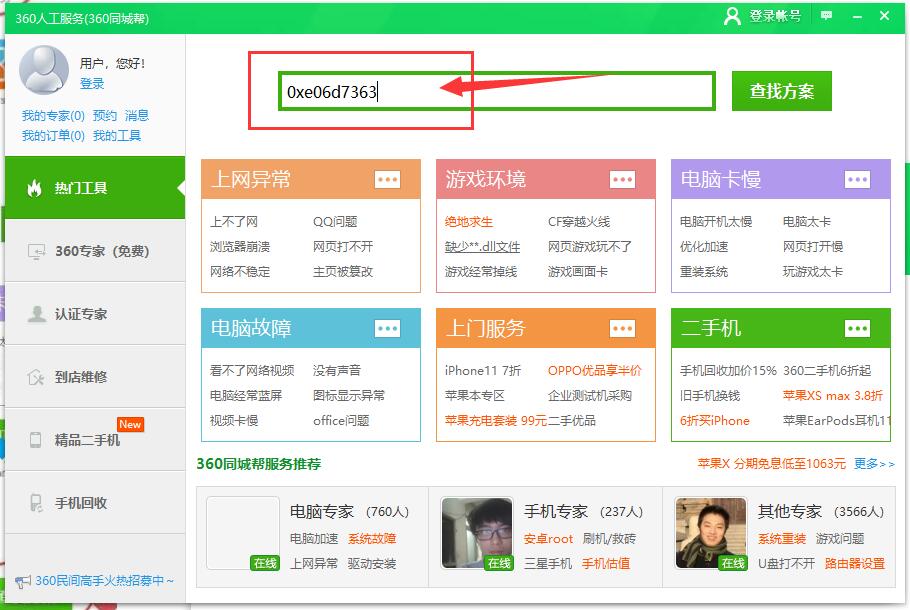The width and height of the screenshot is (910, 610).
Task: Click the search input field with 0xe06d7363
Action: (x=497, y=91)
